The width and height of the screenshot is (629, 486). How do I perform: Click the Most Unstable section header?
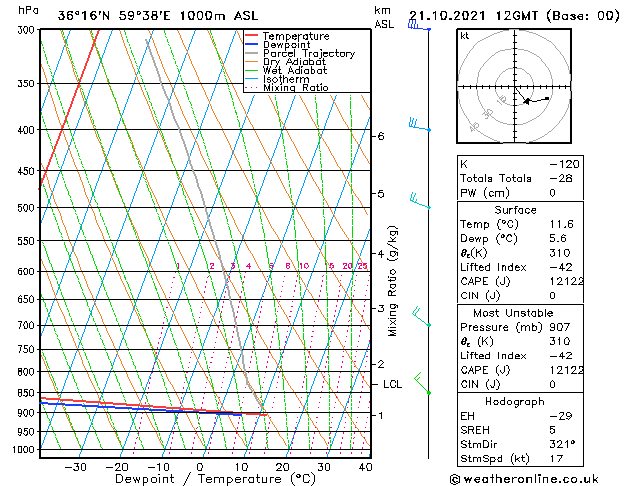[x=513, y=313]
